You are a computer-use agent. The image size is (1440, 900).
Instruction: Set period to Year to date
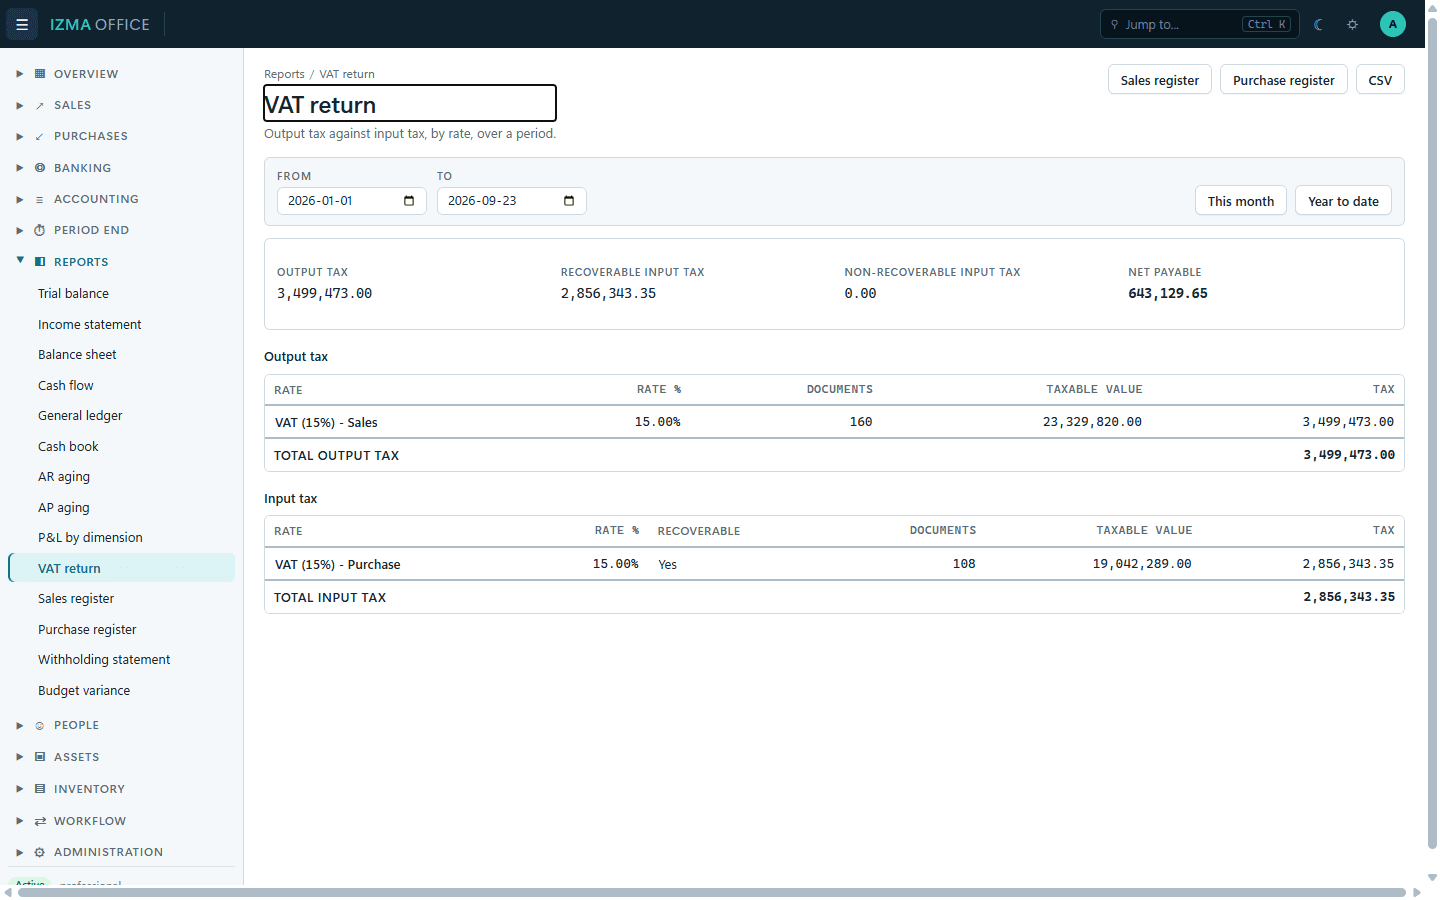(1343, 201)
